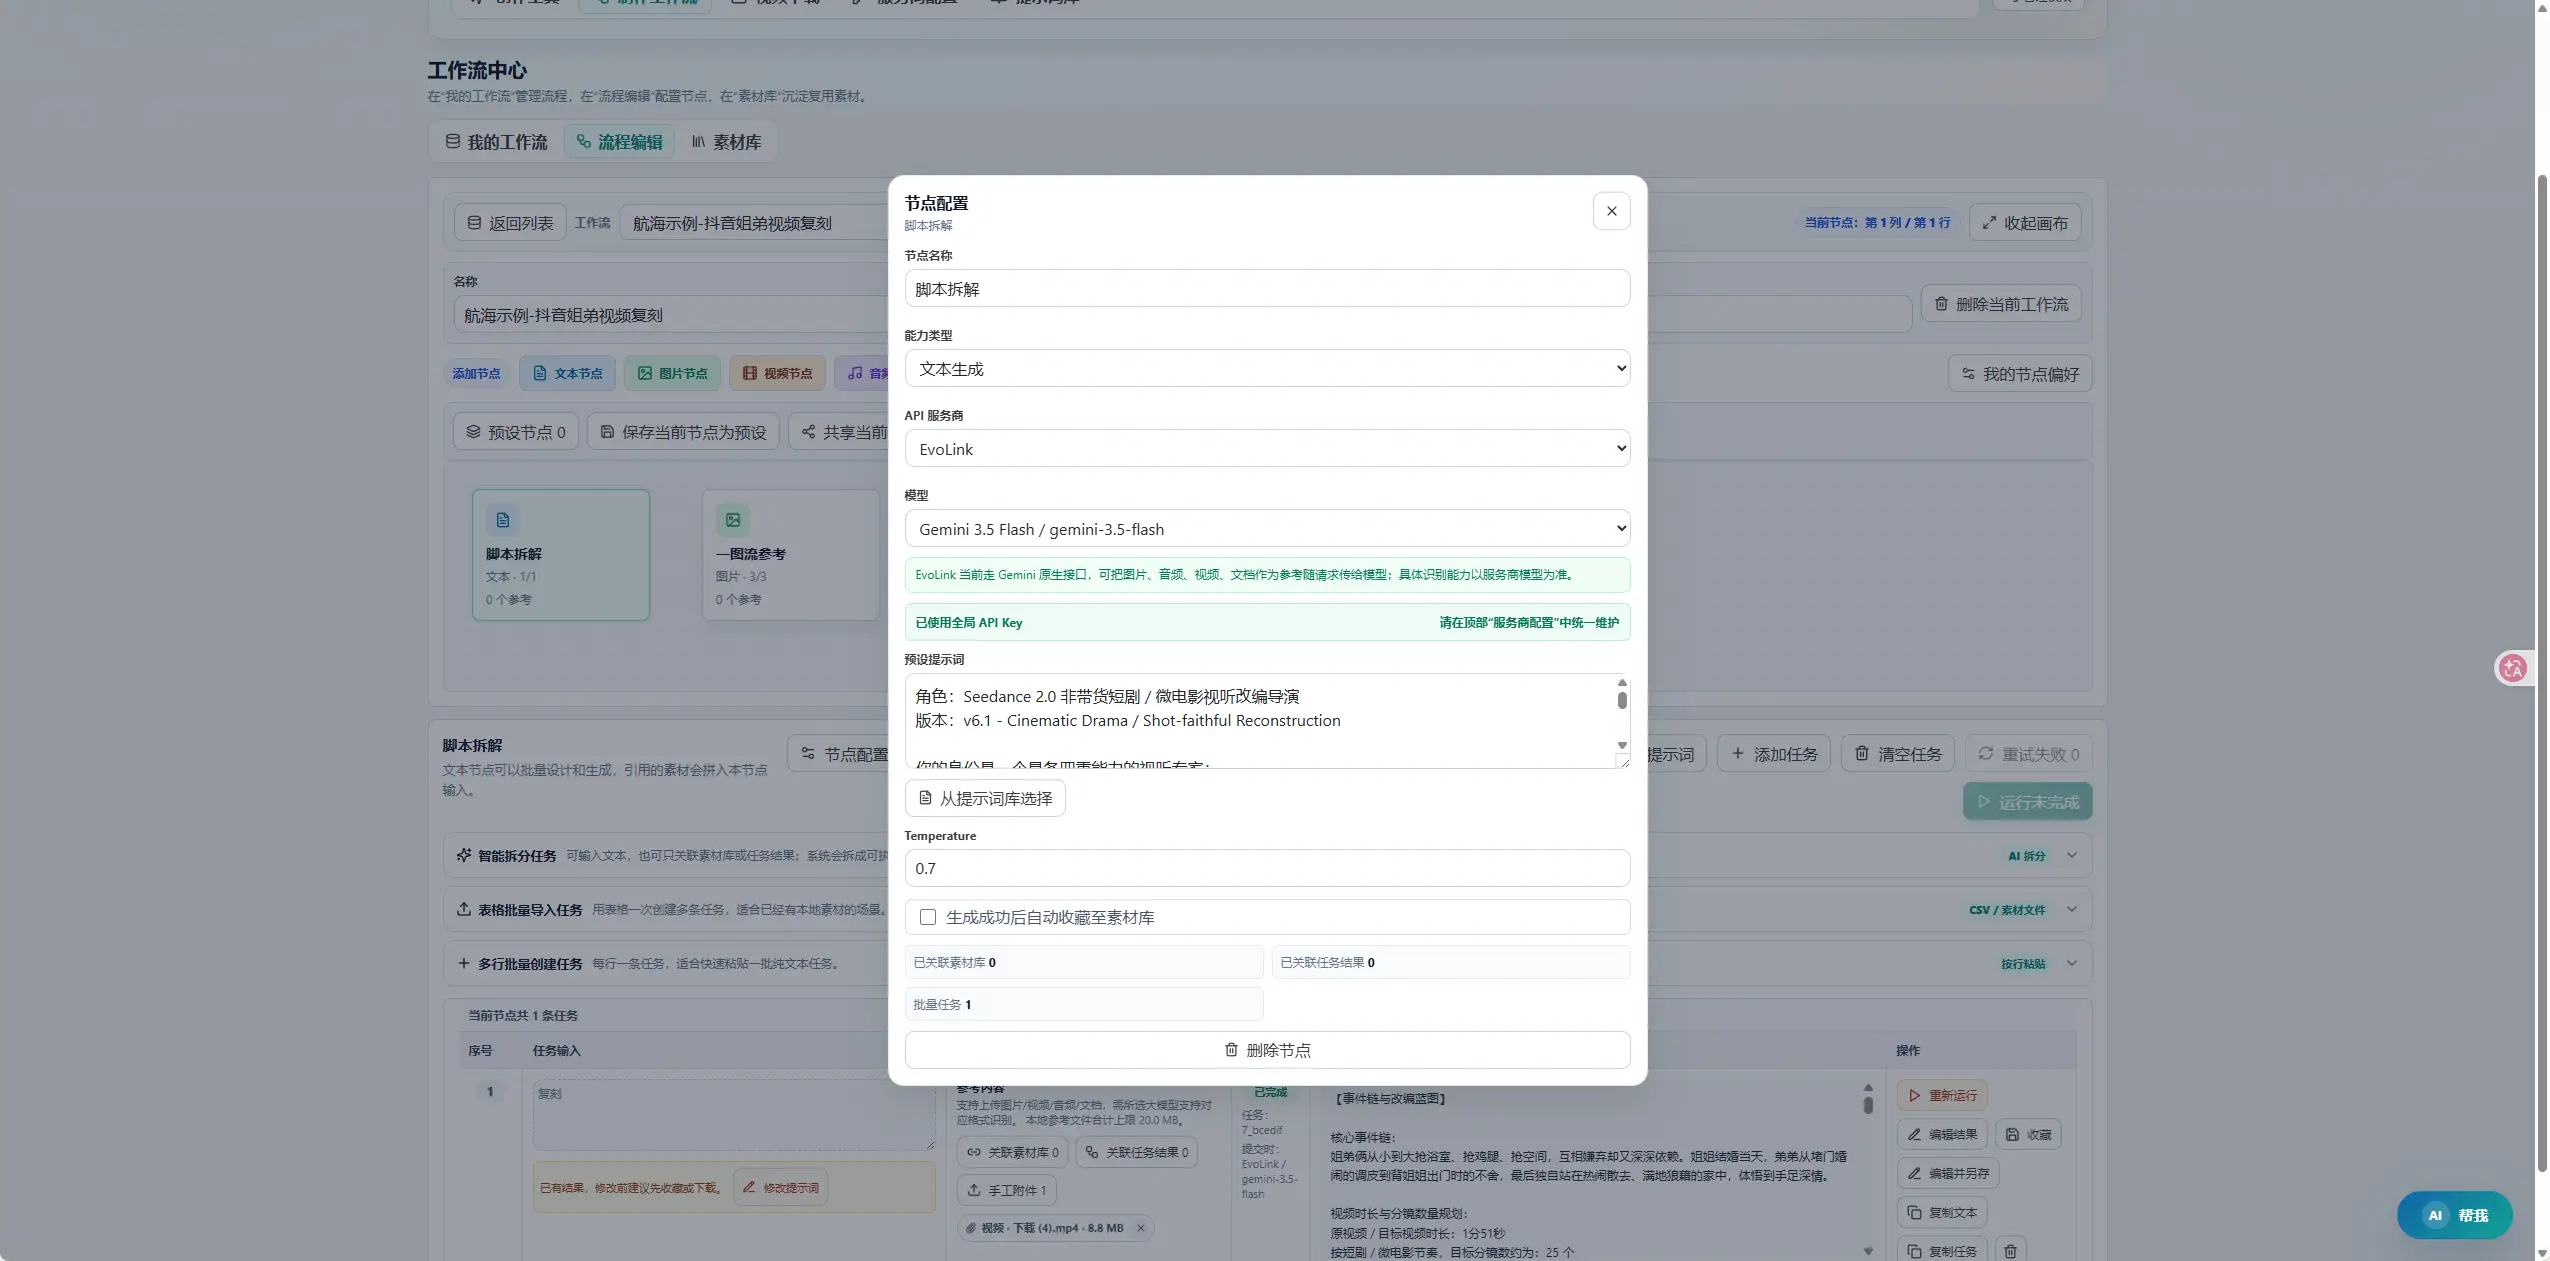Screen dimensions: 2550x1261
Task: Select the 脚本拆解 node card on canvas
Action: point(561,555)
